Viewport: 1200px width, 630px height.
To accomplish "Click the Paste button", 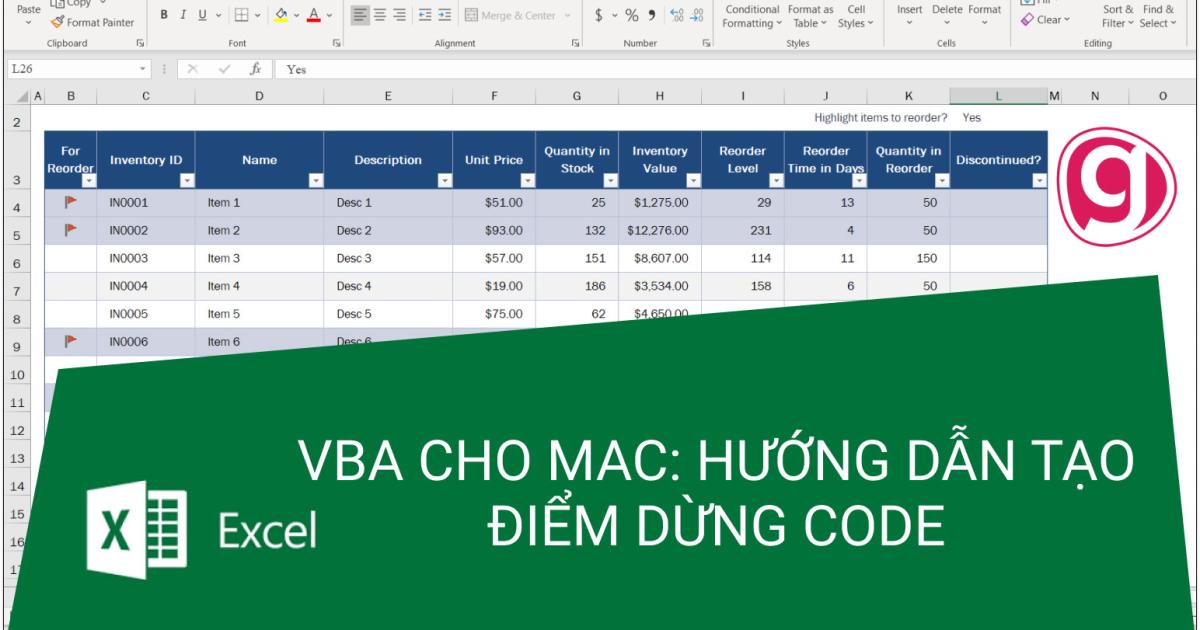I will point(27,10).
